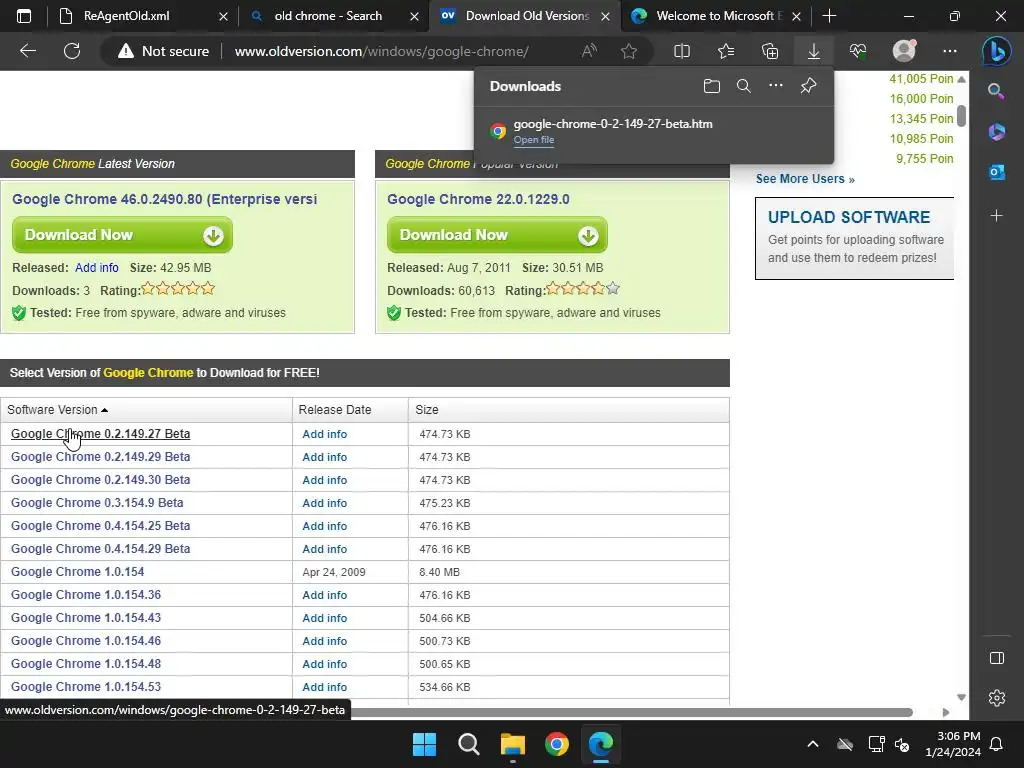Open the notification bell in taskbar
The height and width of the screenshot is (768, 1024).
coord(997,744)
